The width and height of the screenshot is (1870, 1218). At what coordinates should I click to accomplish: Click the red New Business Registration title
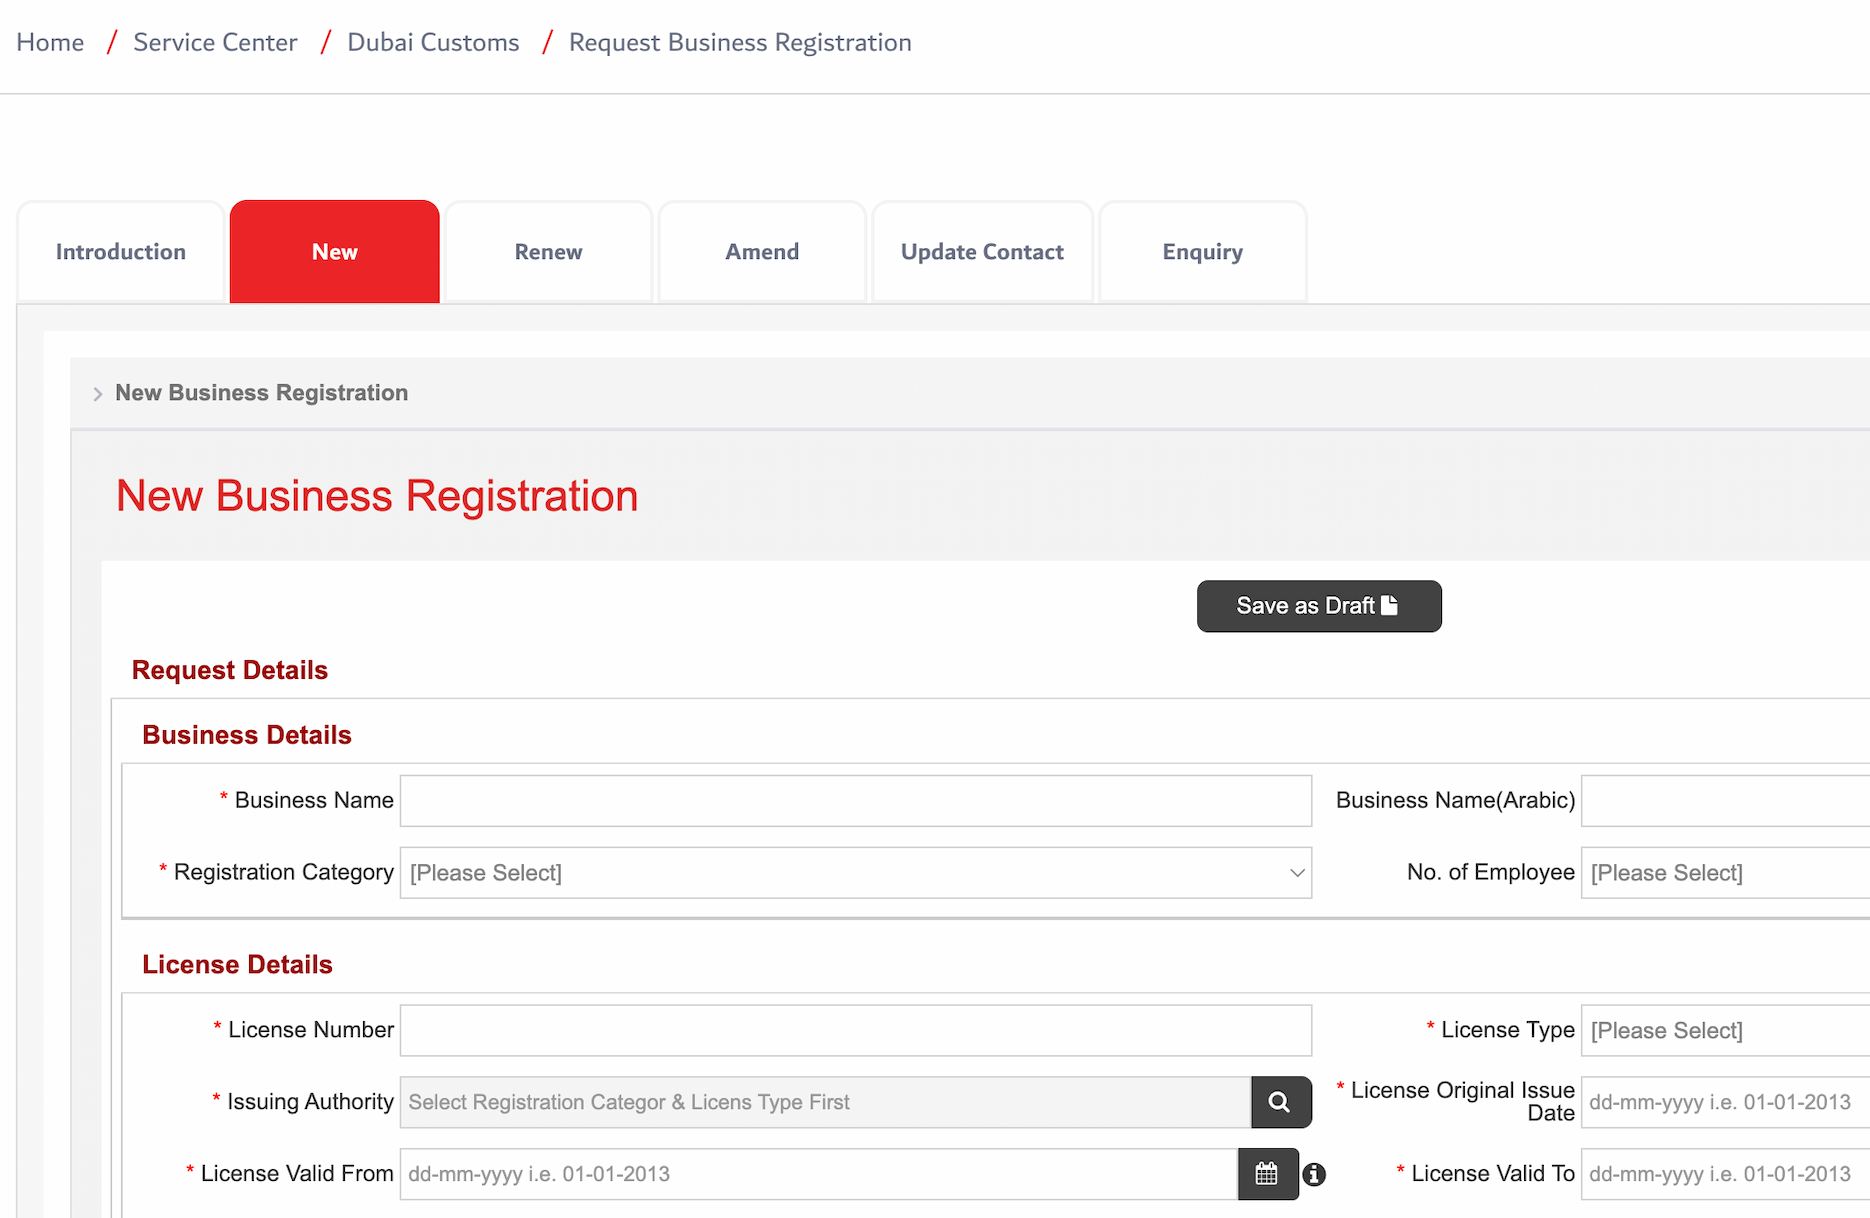point(377,496)
